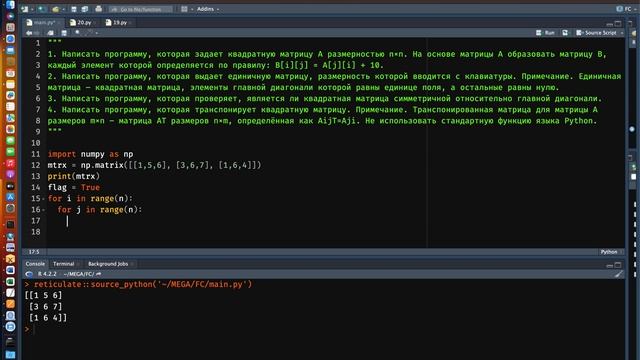Click the print(mtrx) line of code

[x=73, y=176]
